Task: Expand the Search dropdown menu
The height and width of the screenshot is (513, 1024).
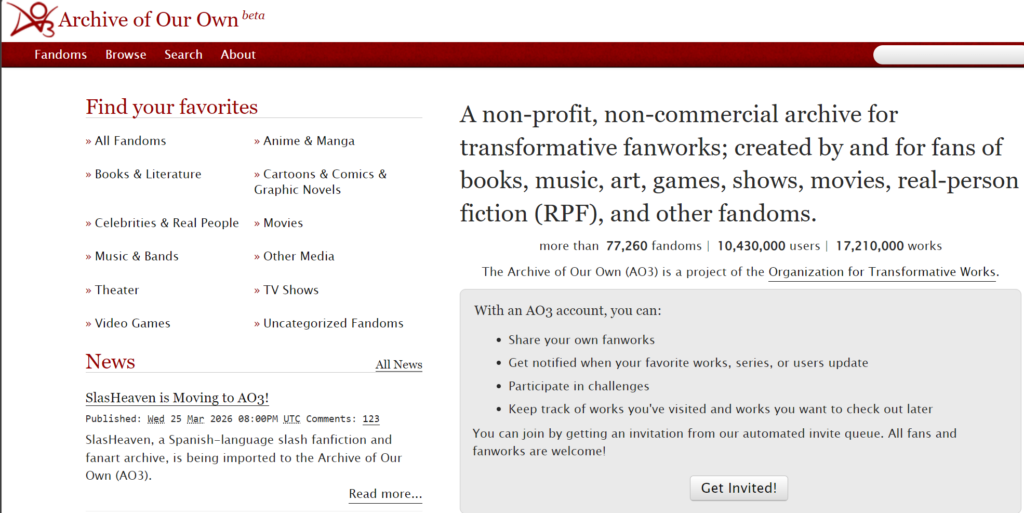Action: 183,55
